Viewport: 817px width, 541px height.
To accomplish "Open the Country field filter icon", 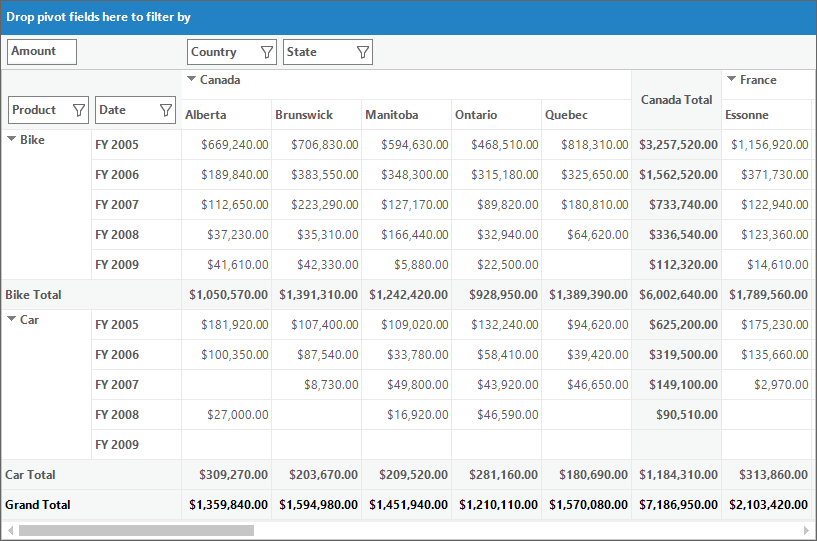I will (x=266, y=52).
